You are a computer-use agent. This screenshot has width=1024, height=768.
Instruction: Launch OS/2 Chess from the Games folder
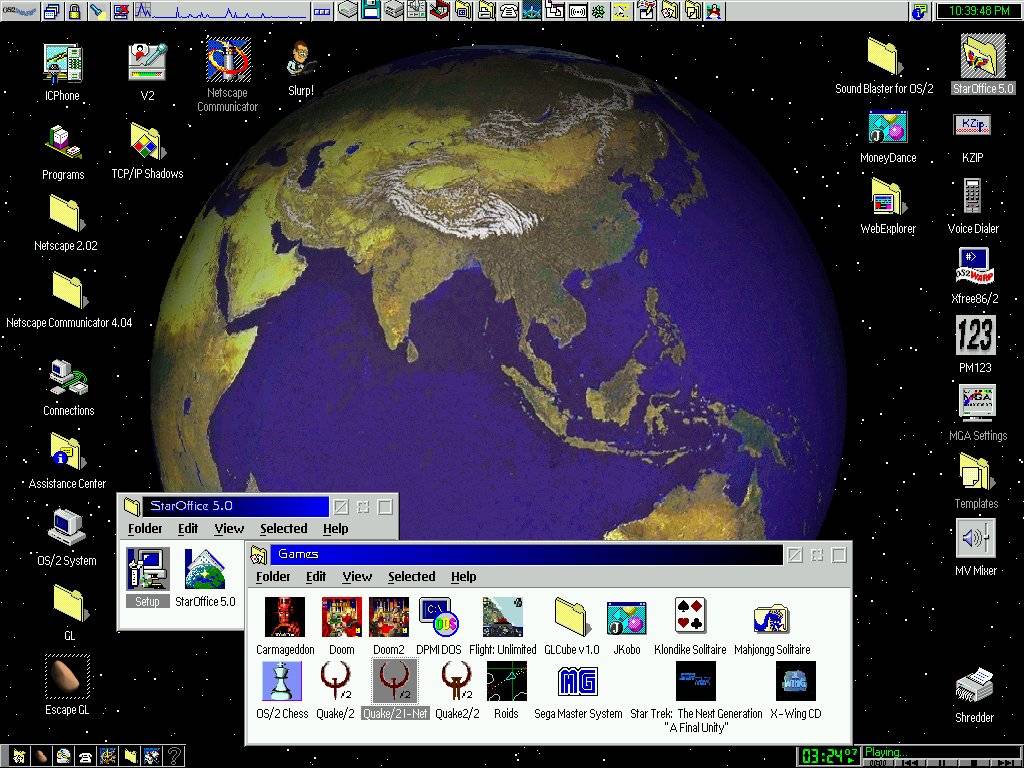coord(282,690)
